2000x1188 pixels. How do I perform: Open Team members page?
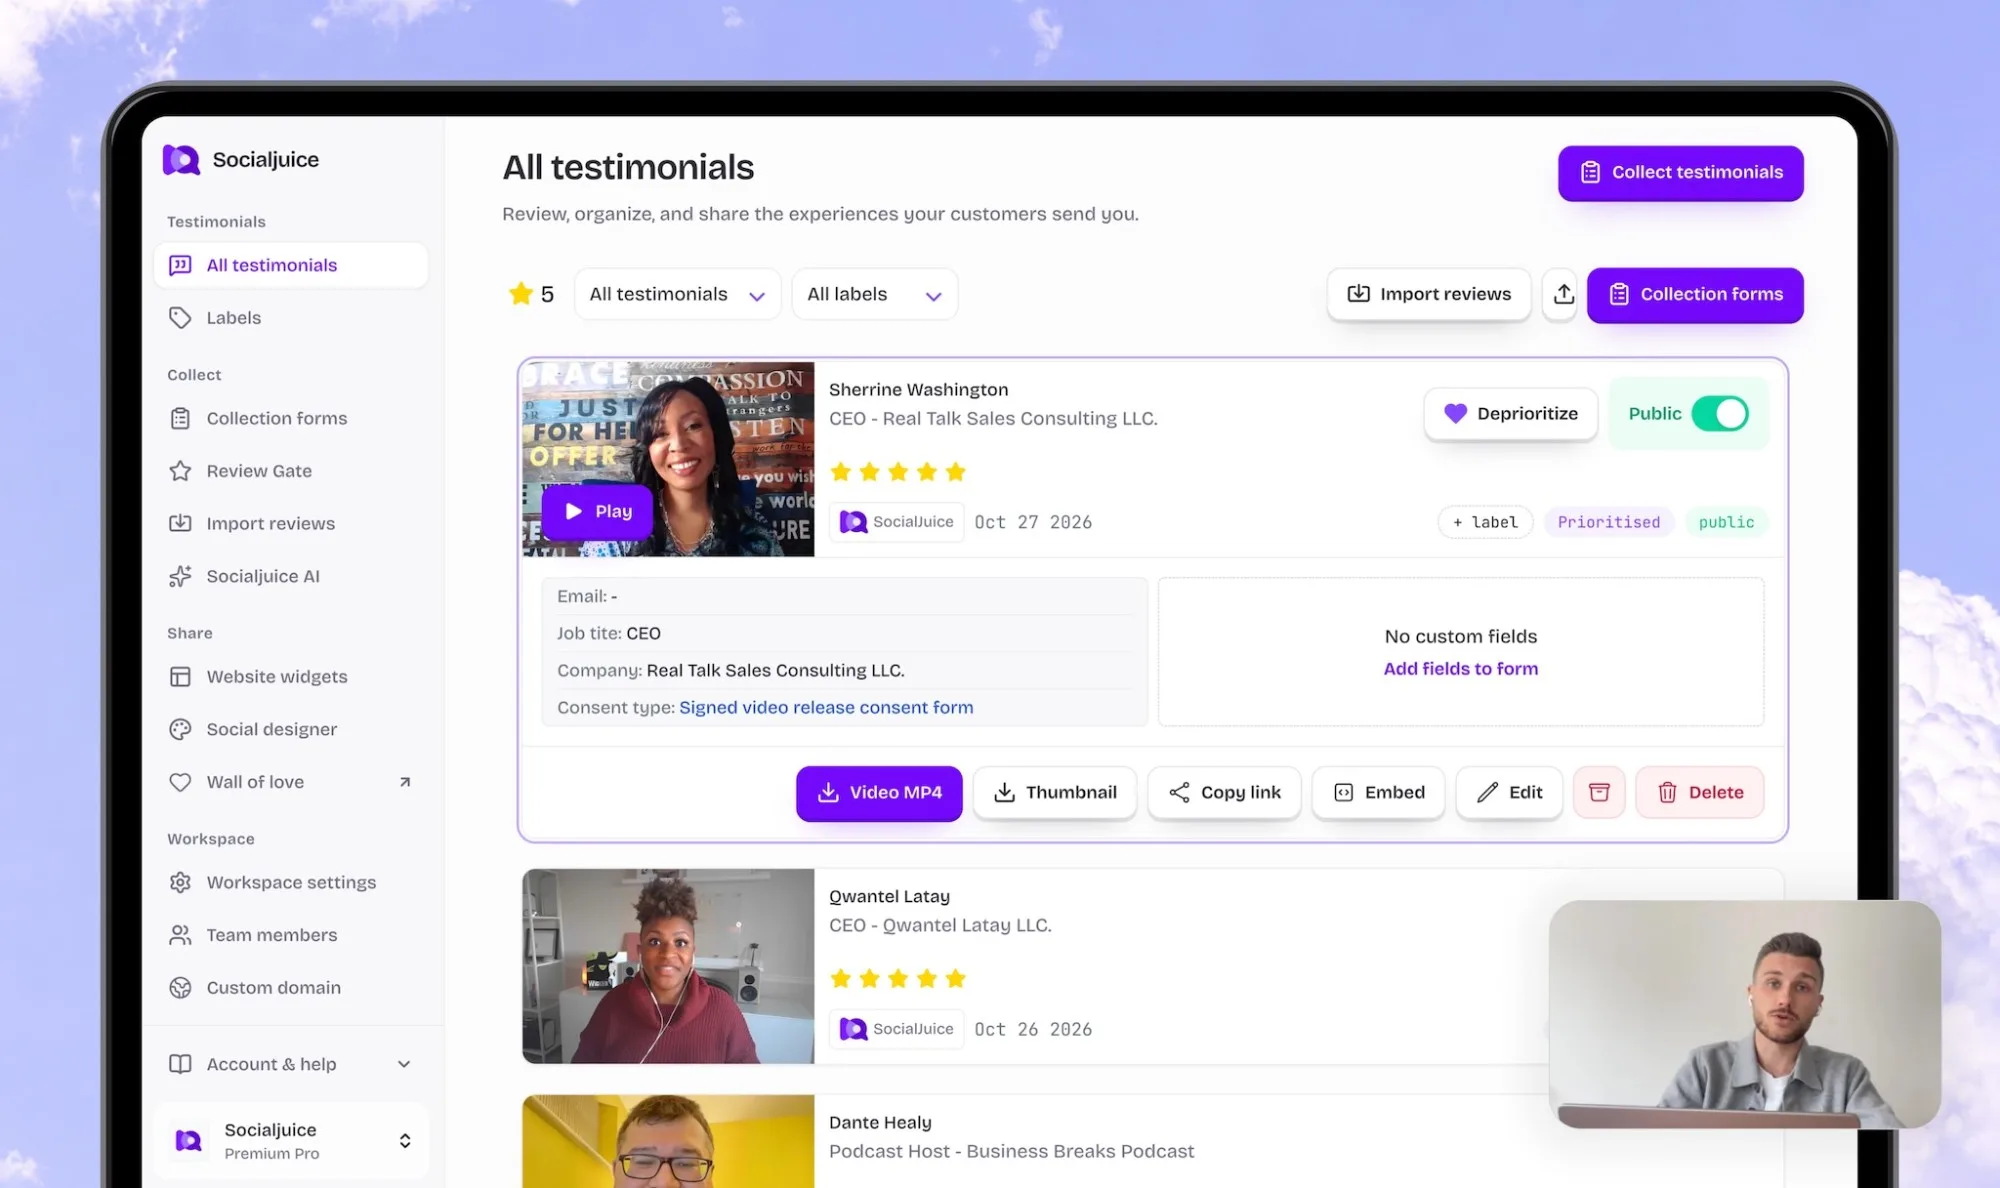[x=290, y=935]
